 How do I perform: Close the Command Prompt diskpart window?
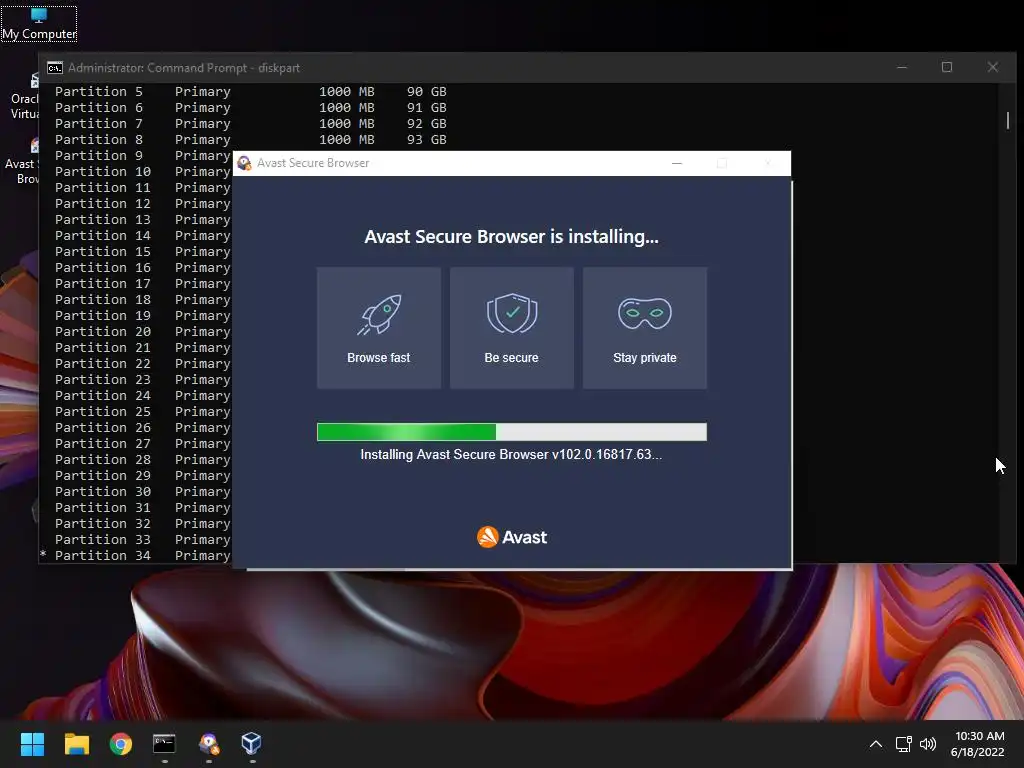[993, 67]
